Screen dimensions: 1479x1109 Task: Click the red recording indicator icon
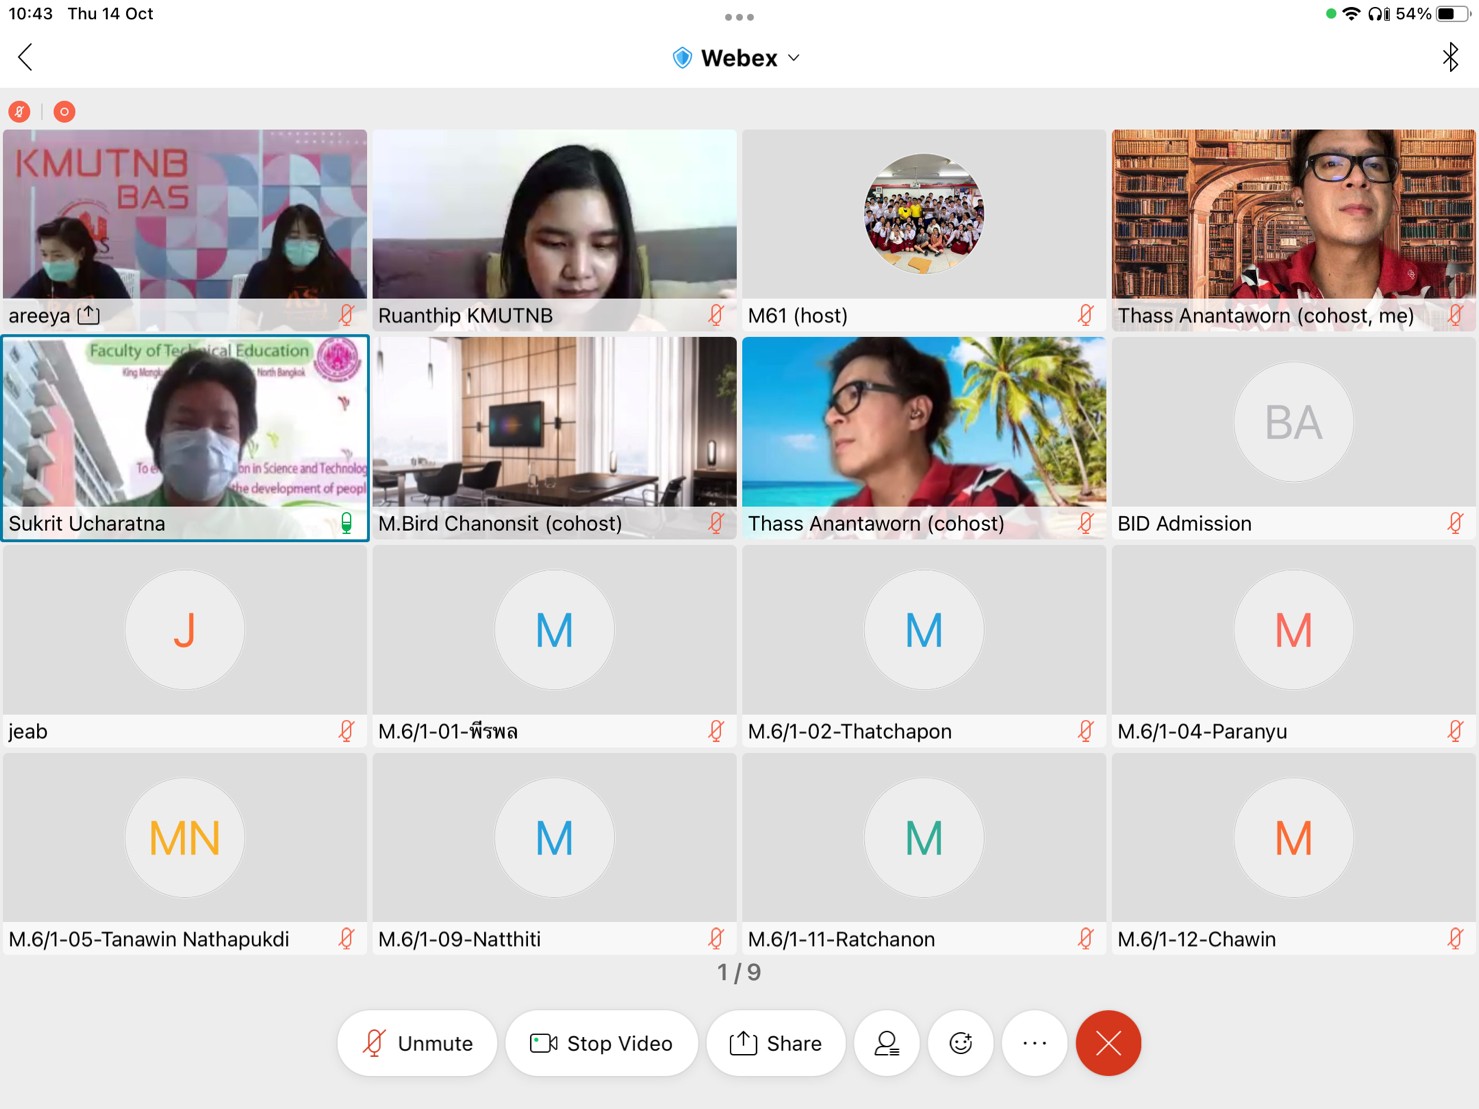(64, 112)
